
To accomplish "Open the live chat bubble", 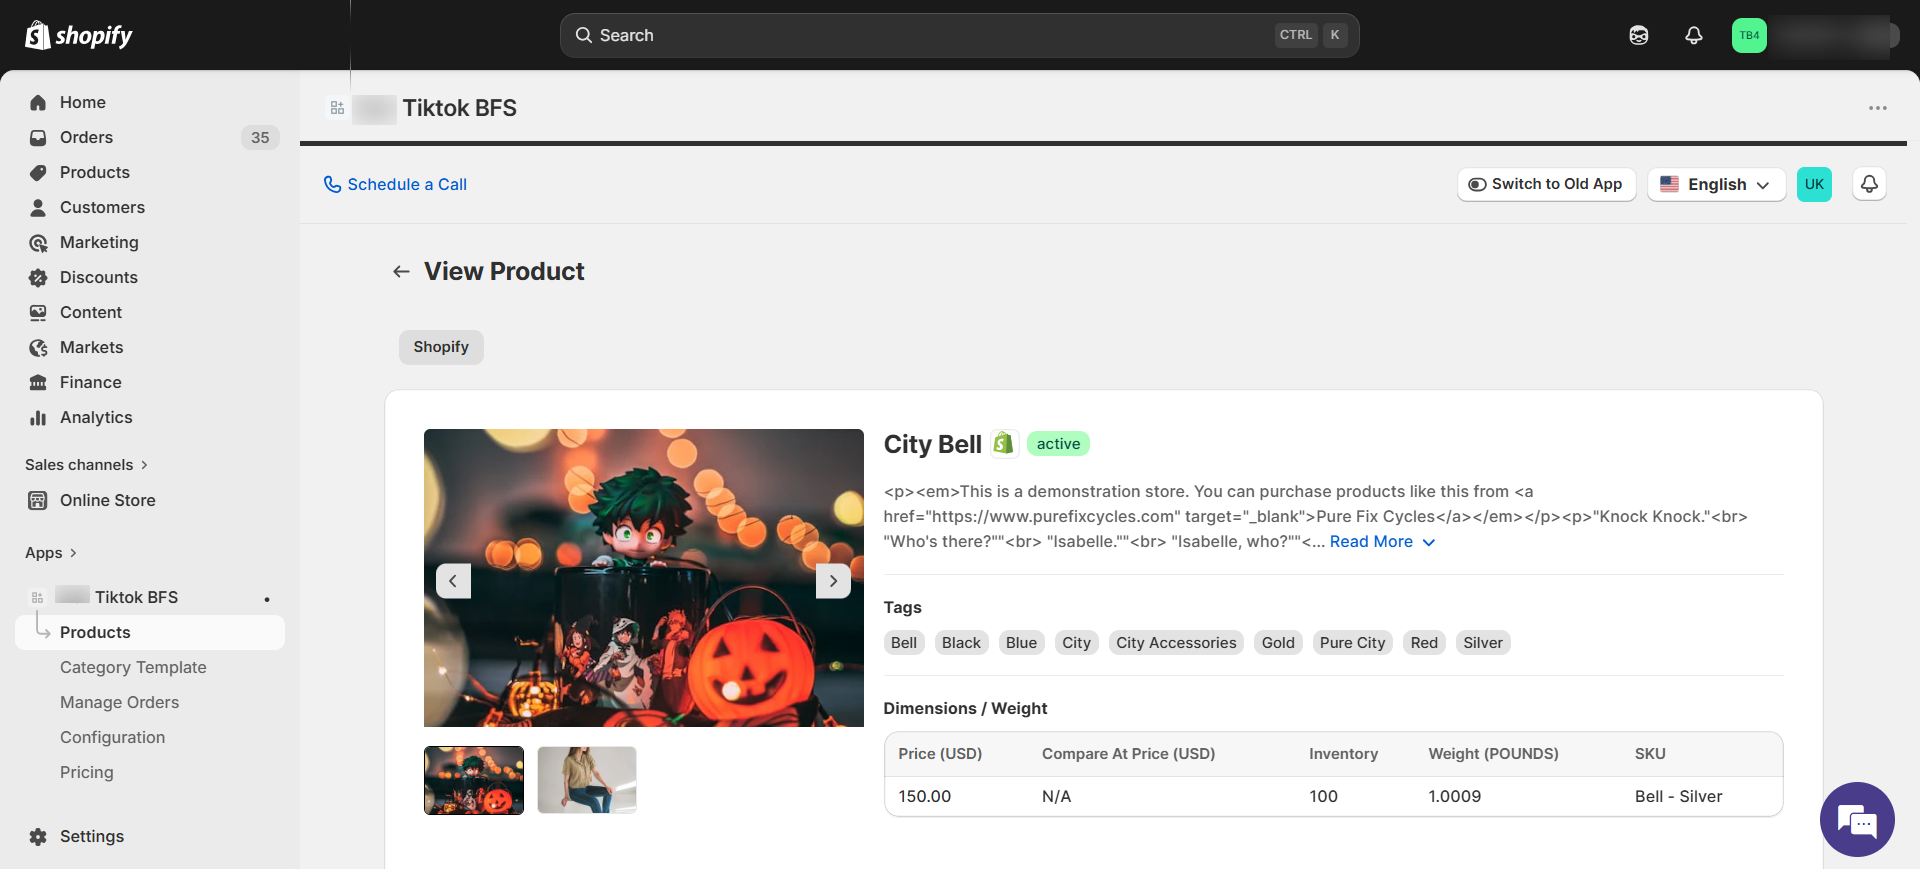I will [x=1857, y=819].
